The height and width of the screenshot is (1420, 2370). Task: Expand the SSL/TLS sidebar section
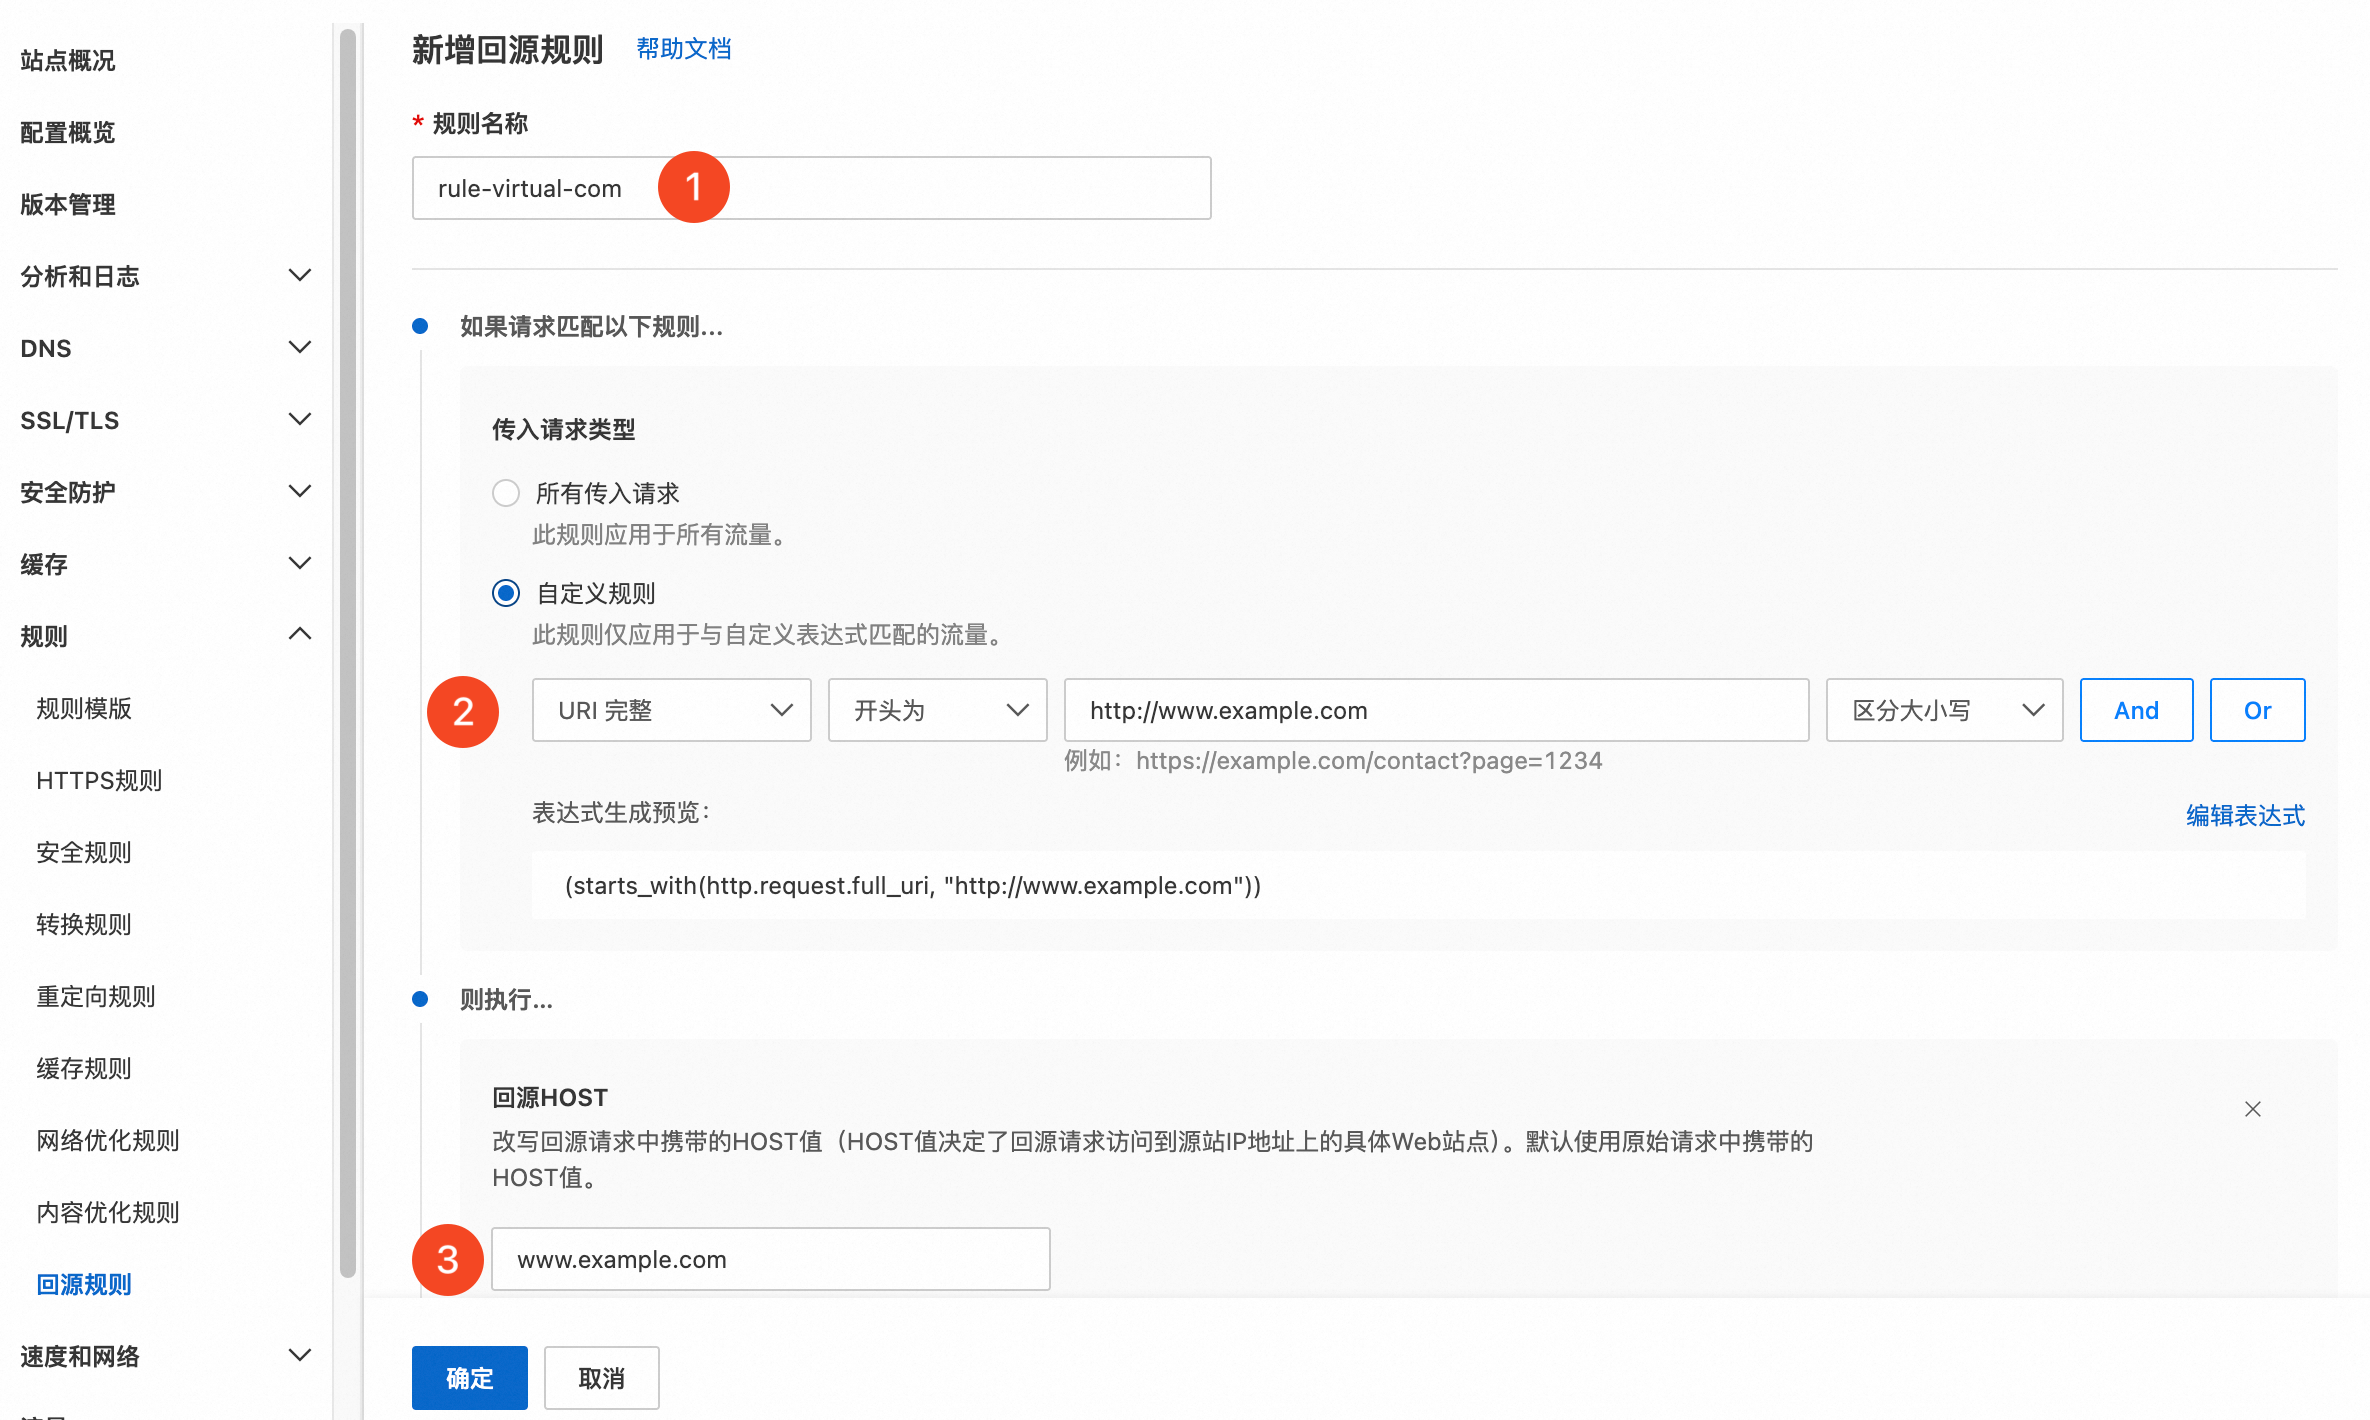pos(299,419)
